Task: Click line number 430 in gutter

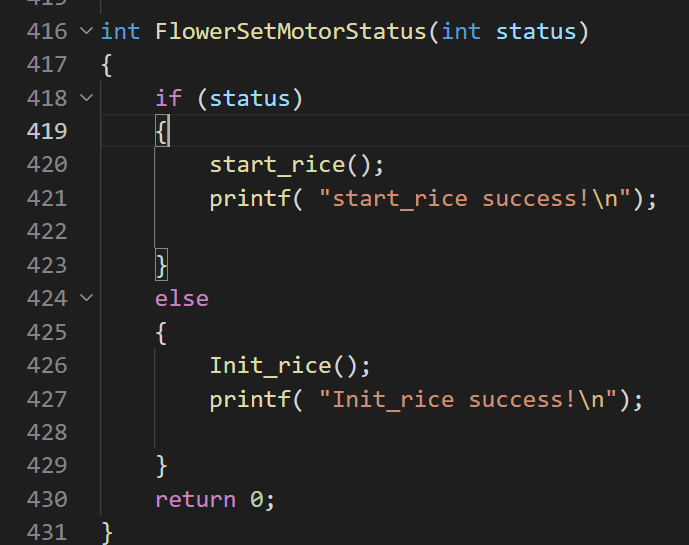Action: click(47, 499)
